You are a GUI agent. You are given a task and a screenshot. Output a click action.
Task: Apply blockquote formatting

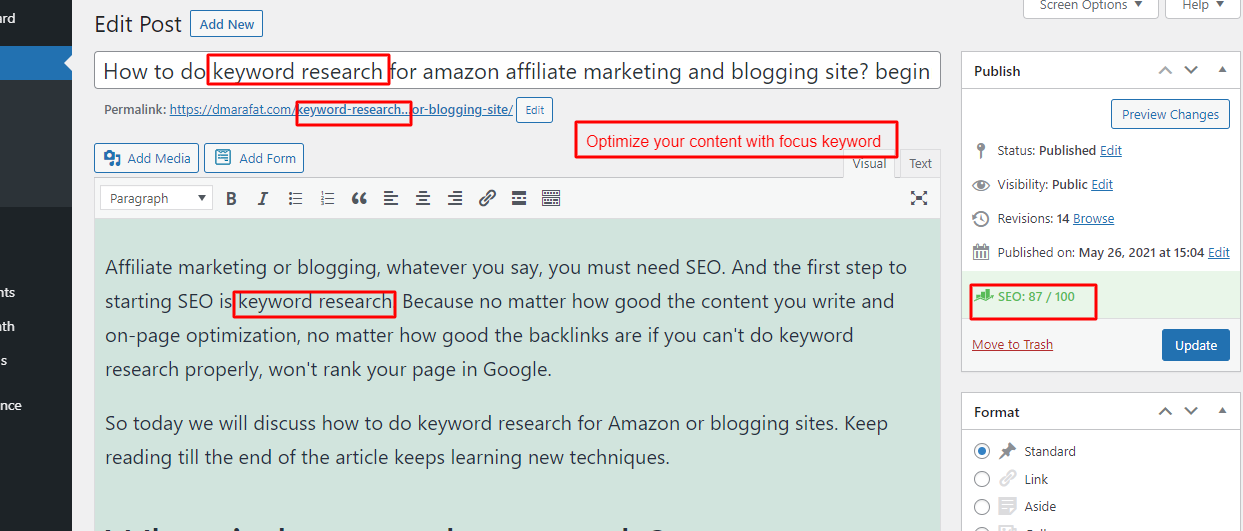(359, 198)
